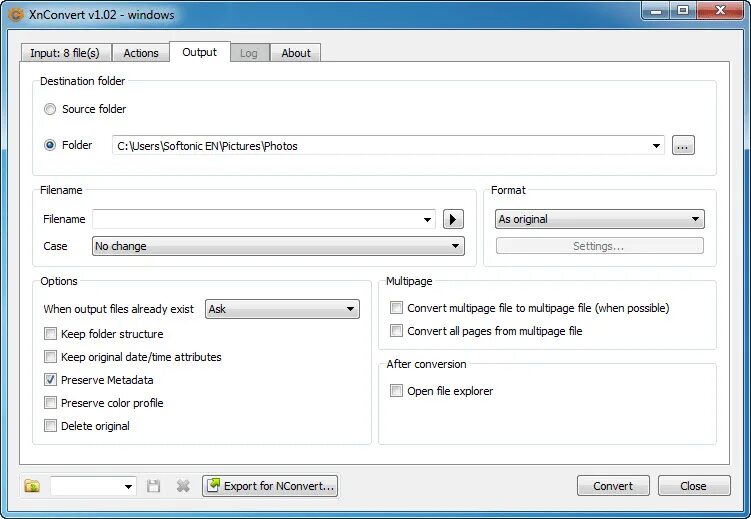Select the Source folder radio button

[50, 109]
